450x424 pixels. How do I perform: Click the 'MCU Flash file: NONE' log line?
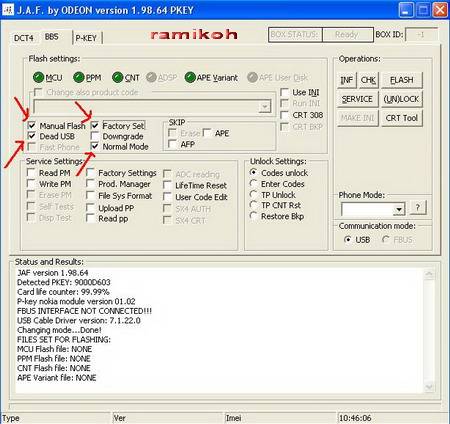54,349
